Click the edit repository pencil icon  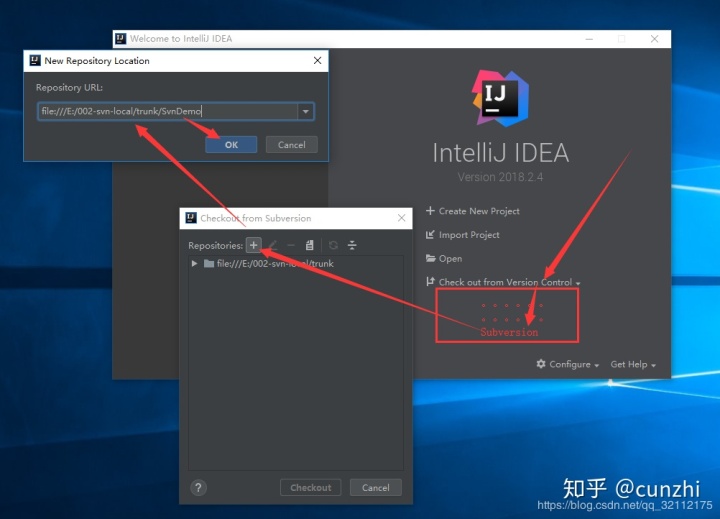coord(273,245)
